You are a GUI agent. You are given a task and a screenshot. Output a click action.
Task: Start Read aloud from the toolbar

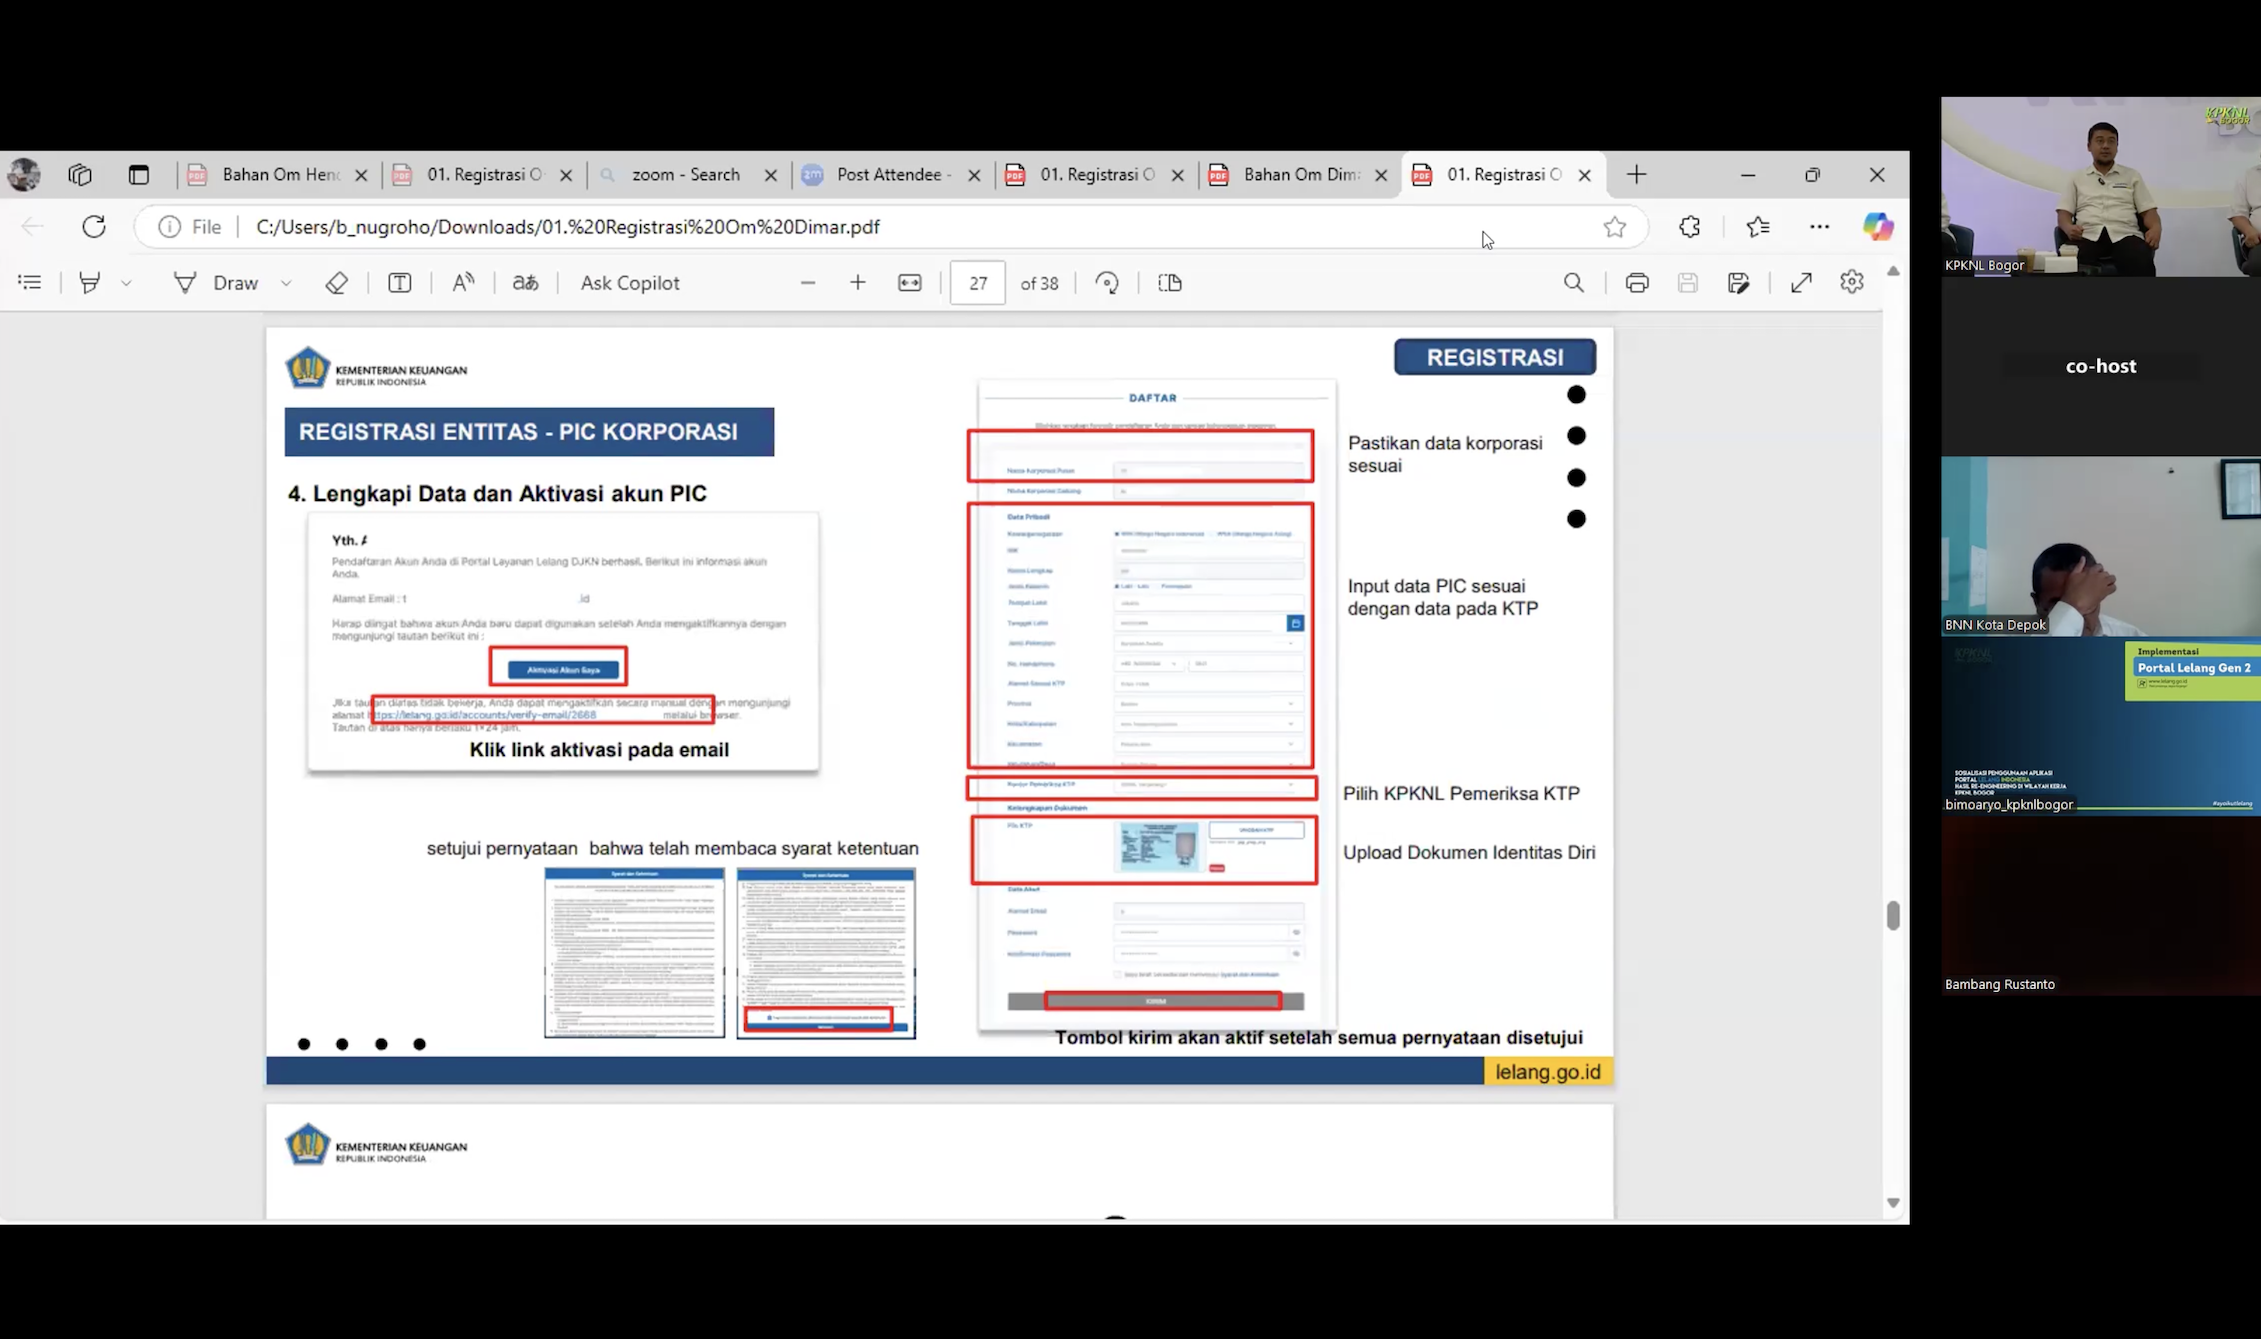tap(463, 283)
